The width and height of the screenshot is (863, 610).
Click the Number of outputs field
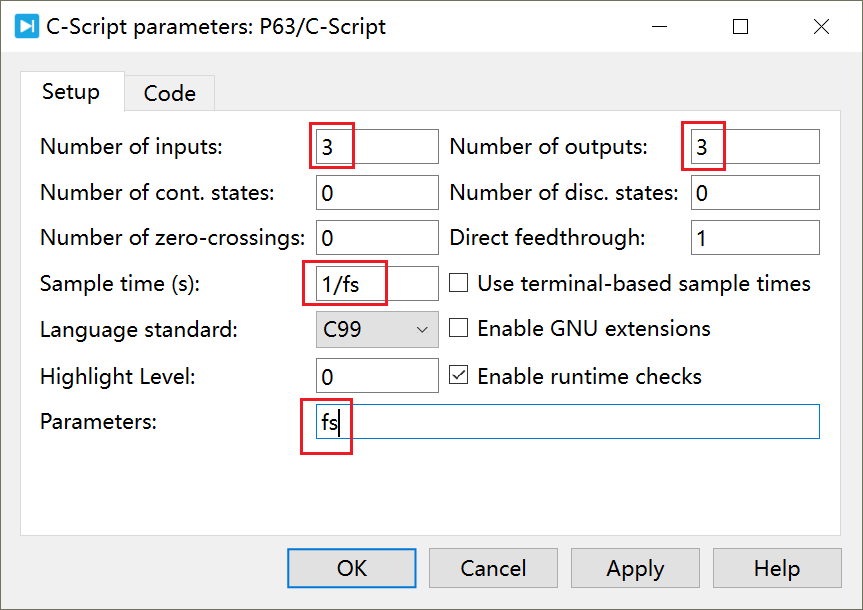coord(755,146)
